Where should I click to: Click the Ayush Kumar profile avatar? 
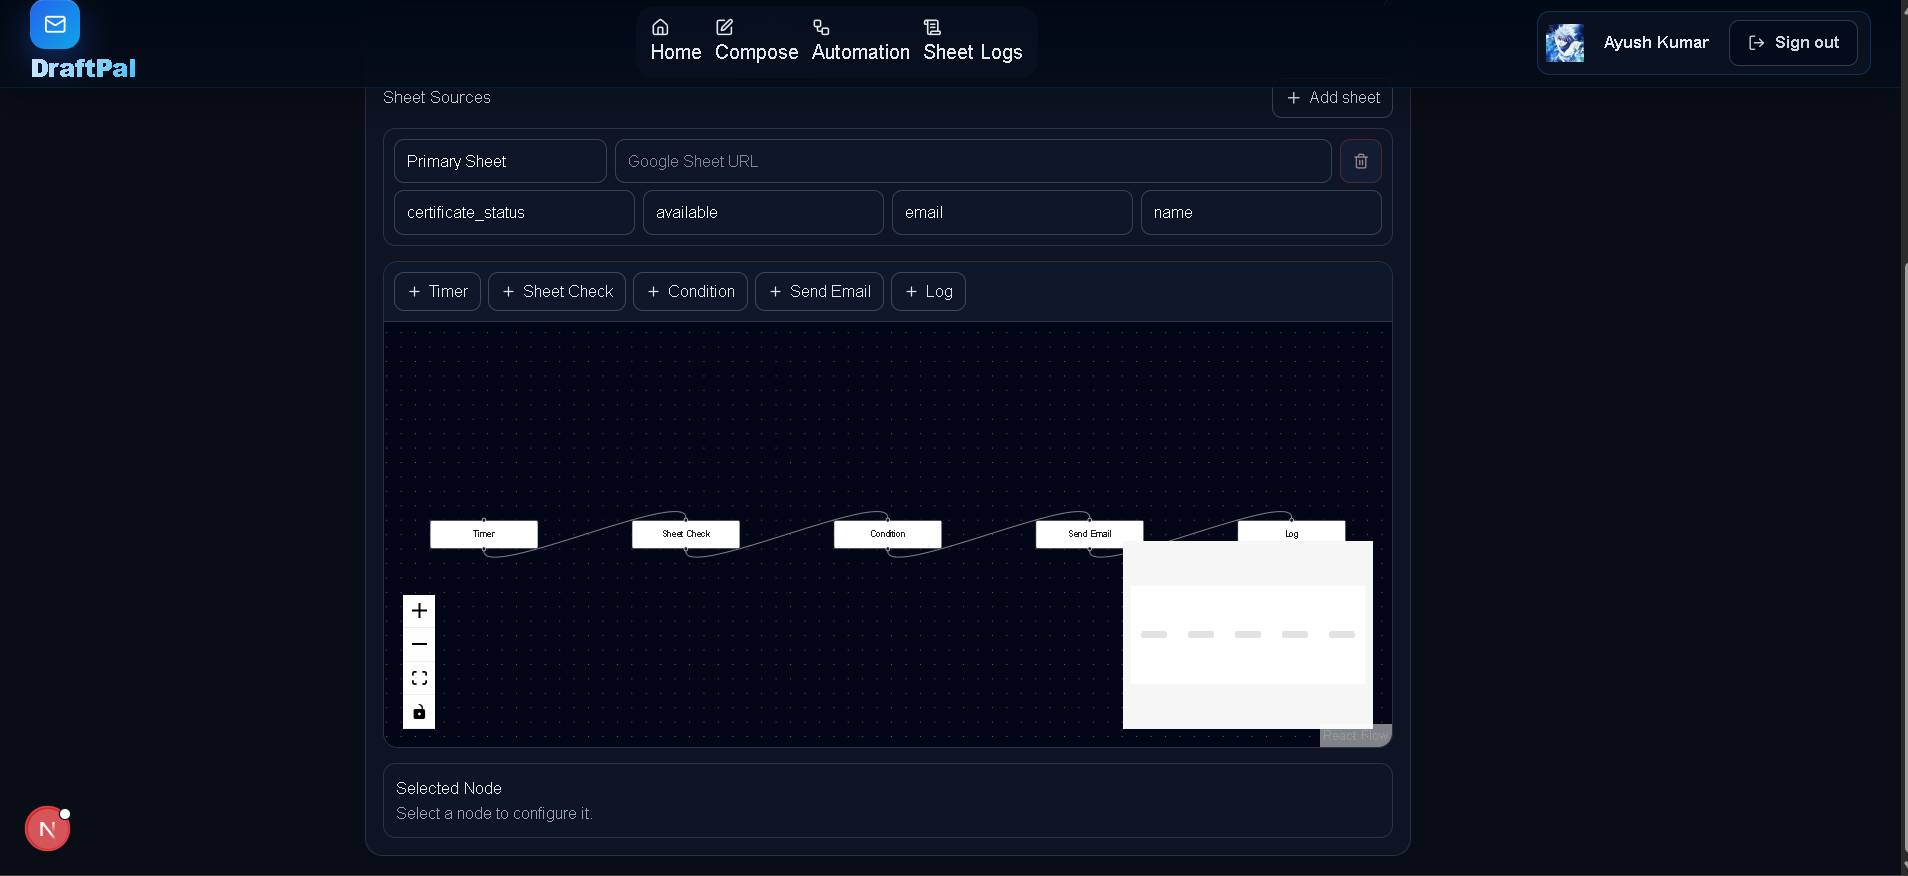pos(1565,43)
